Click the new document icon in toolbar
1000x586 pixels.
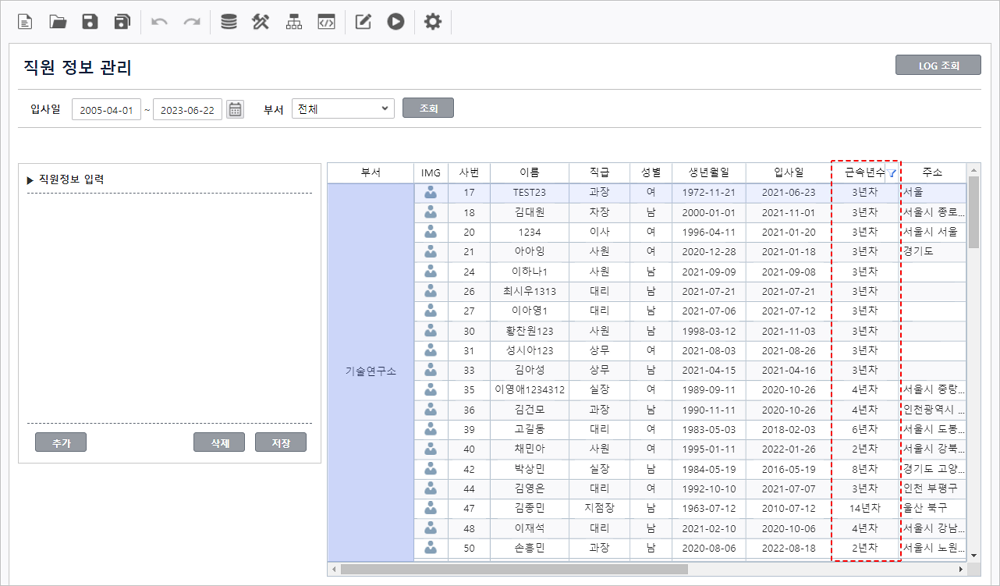[25, 22]
